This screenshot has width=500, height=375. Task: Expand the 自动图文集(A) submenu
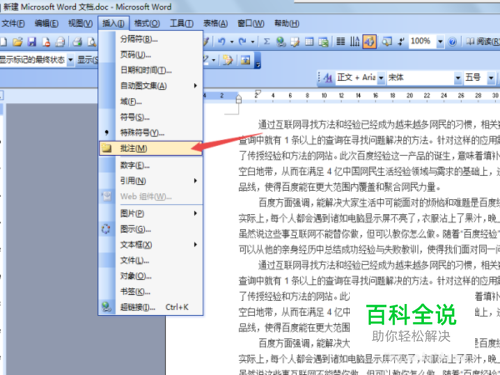(x=151, y=86)
